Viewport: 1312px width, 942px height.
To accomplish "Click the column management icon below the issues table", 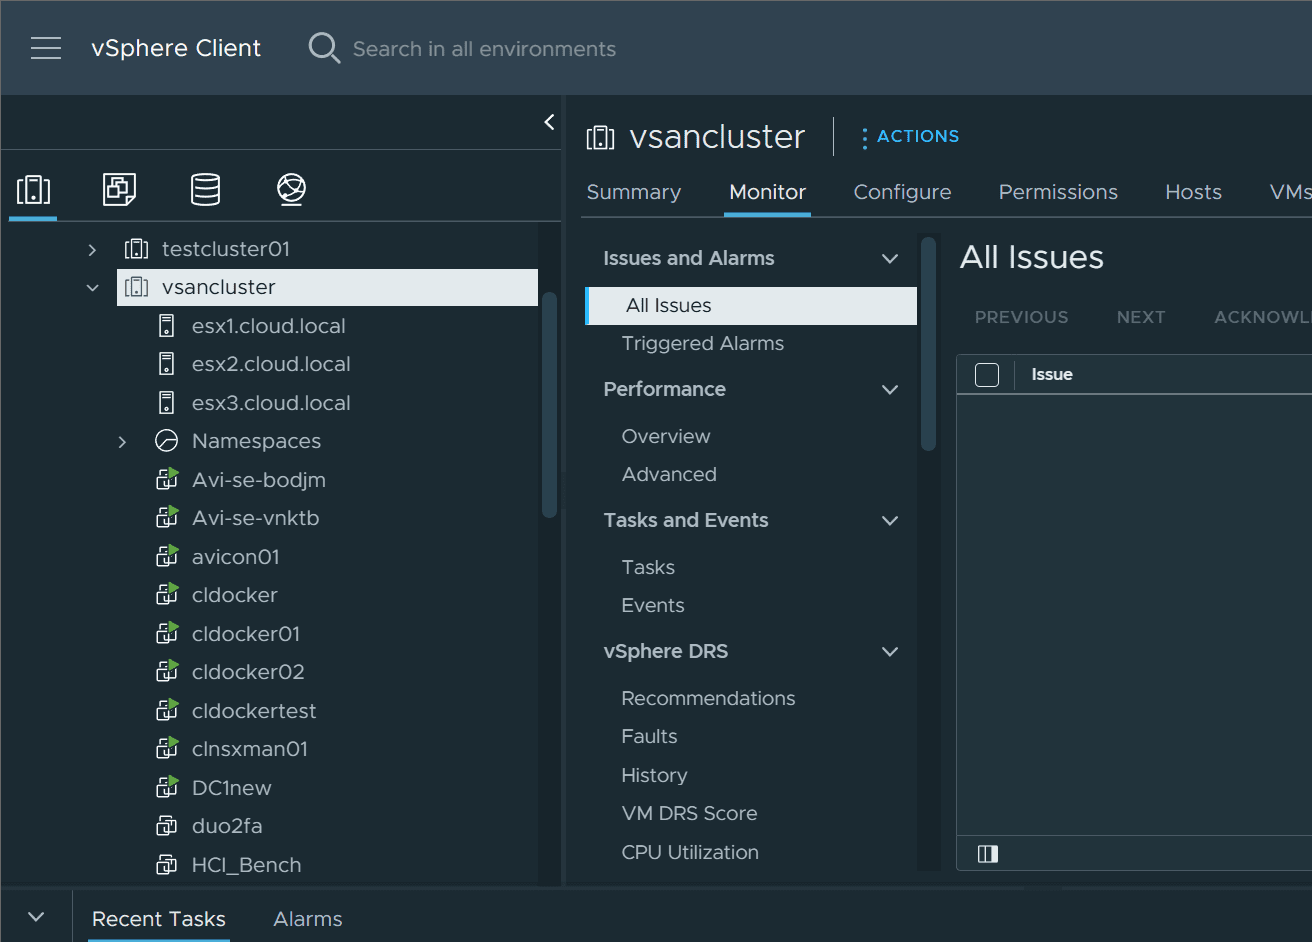I will click(x=988, y=853).
